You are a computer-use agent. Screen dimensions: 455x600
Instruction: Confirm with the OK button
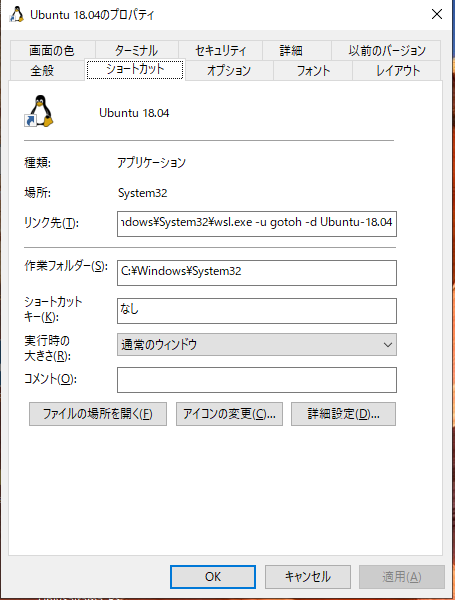click(x=213, y=577)
